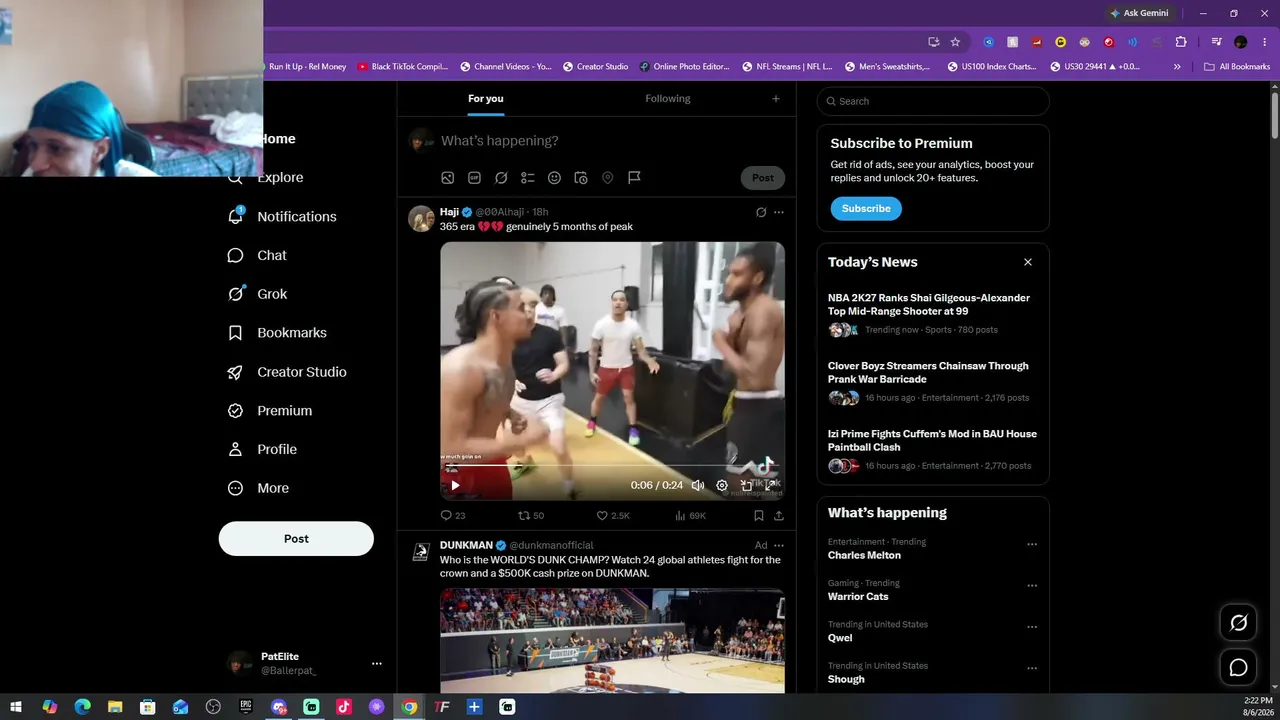
Task: Dismiss Today's News panel
Action: coord(1028,262)
